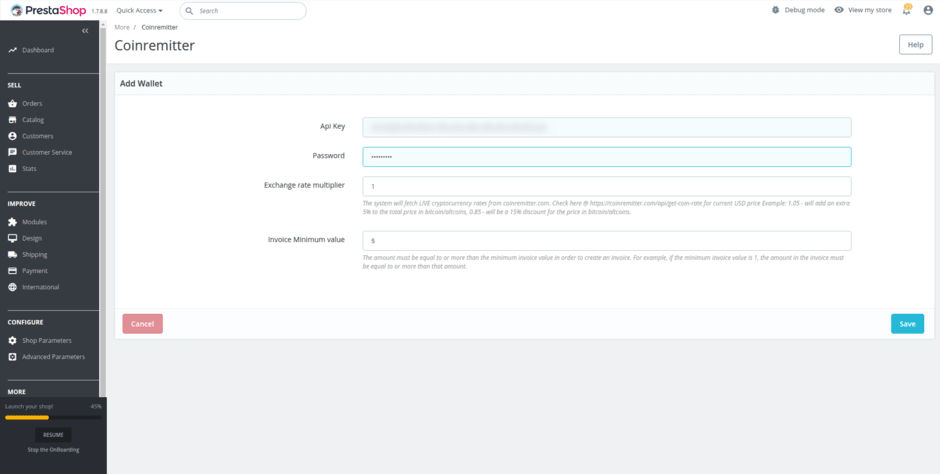Click the Add Wallet panel heading
Image resolution: width=940 pixels, height=474 pixels.
click(141, 84)
